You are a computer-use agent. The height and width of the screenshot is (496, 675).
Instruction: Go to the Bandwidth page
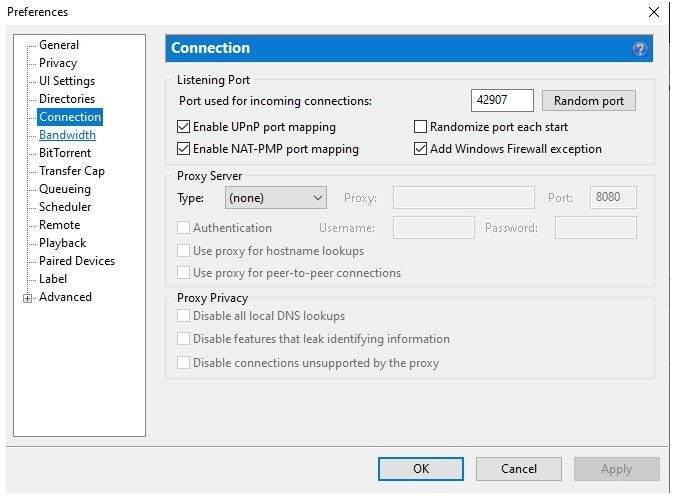[67, 135]
